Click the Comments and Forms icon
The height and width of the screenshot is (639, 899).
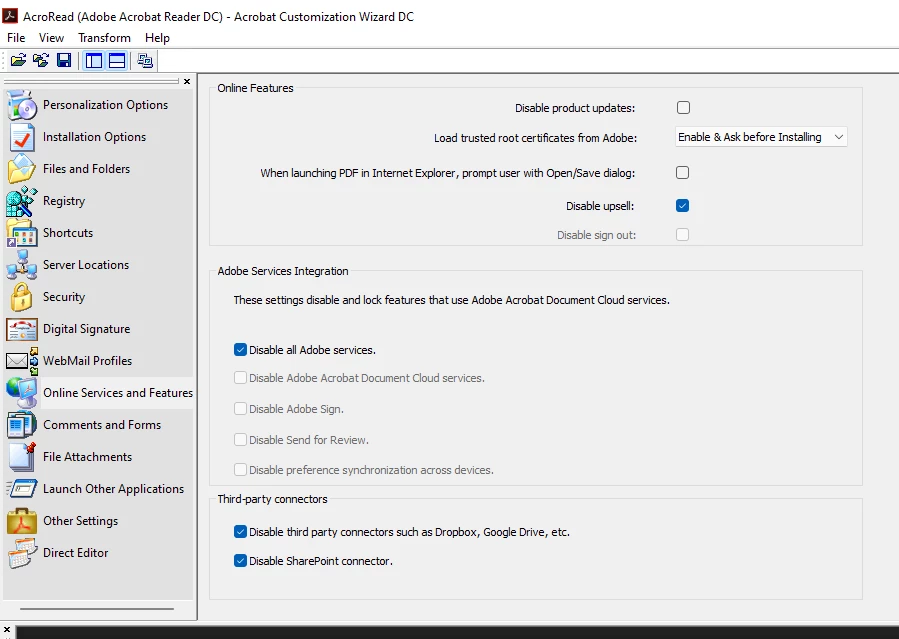coord(22,425)
